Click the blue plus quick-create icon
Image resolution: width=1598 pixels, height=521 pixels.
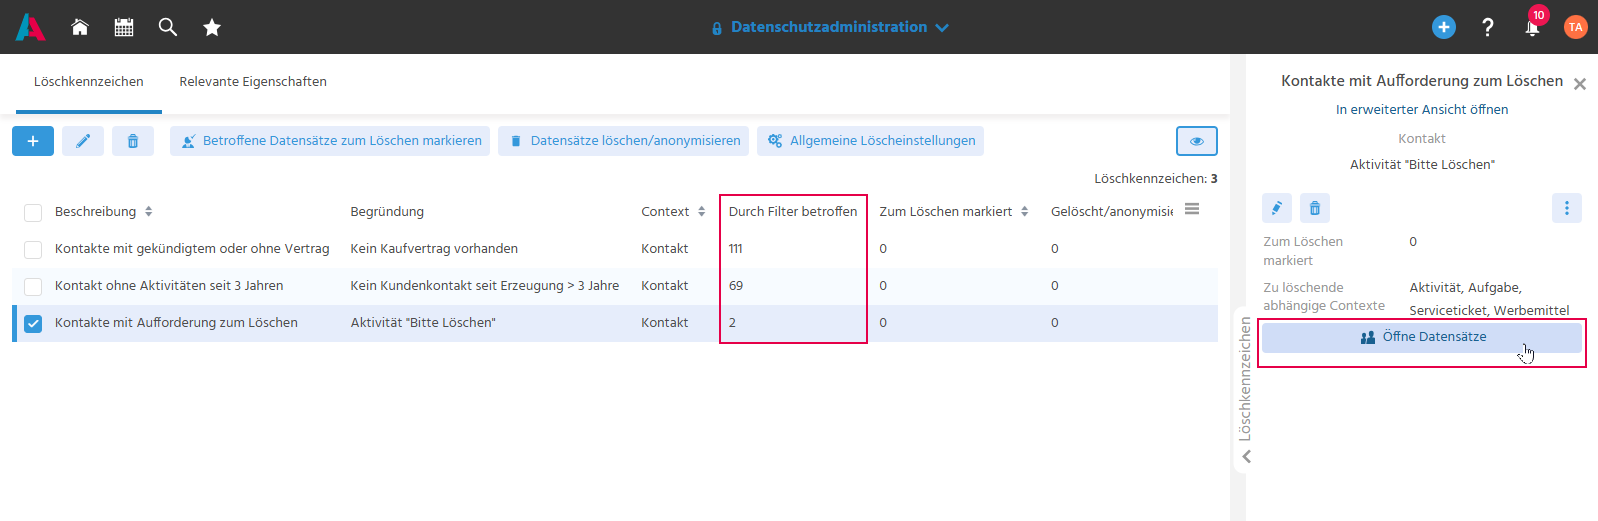point(1444,27)
